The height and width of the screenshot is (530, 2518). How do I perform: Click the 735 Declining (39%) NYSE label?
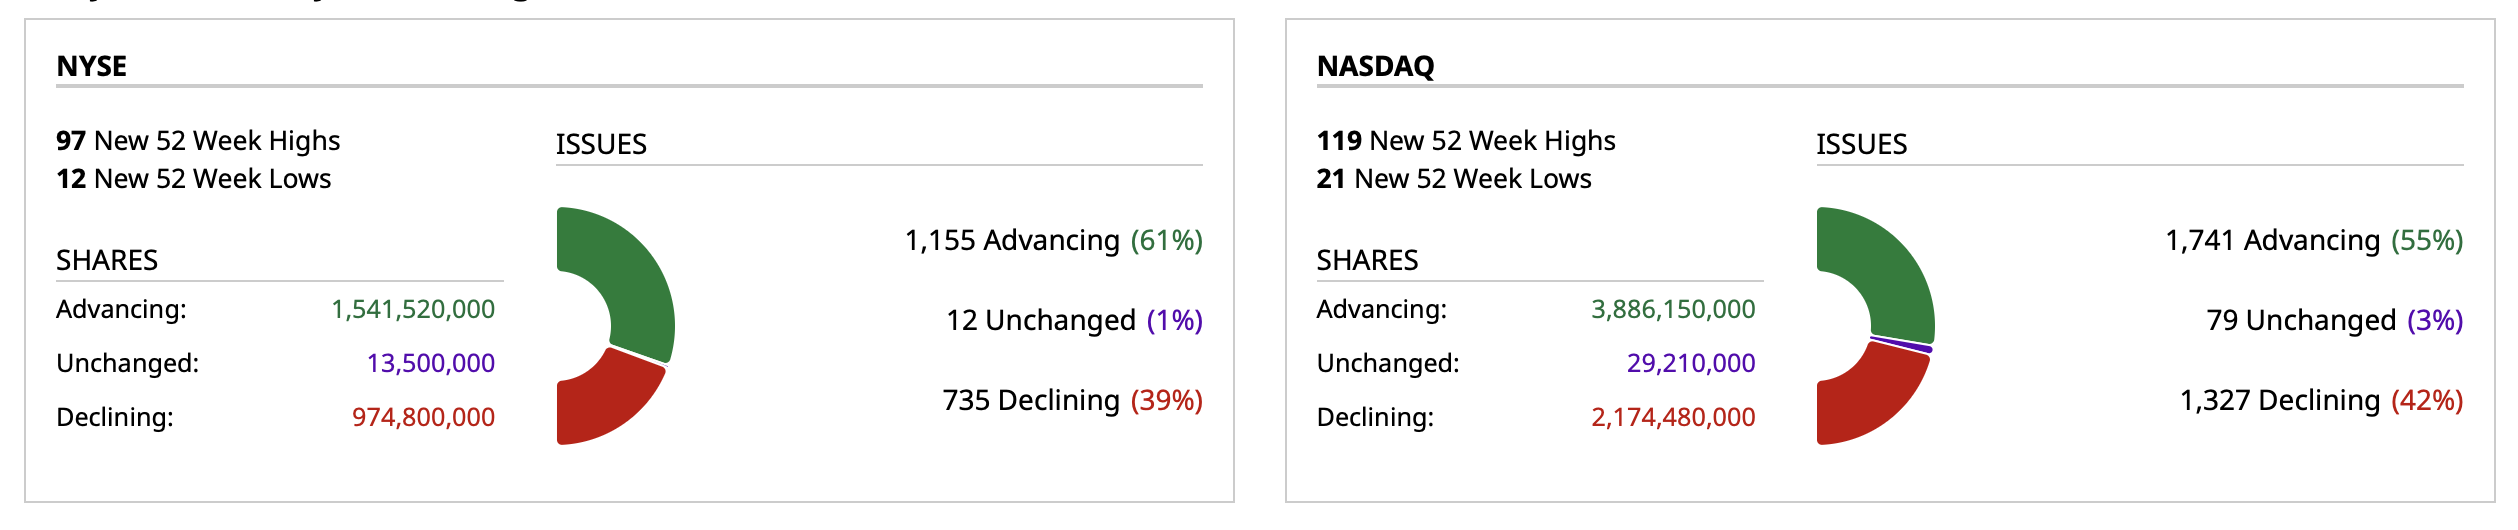click(1072, 400)
